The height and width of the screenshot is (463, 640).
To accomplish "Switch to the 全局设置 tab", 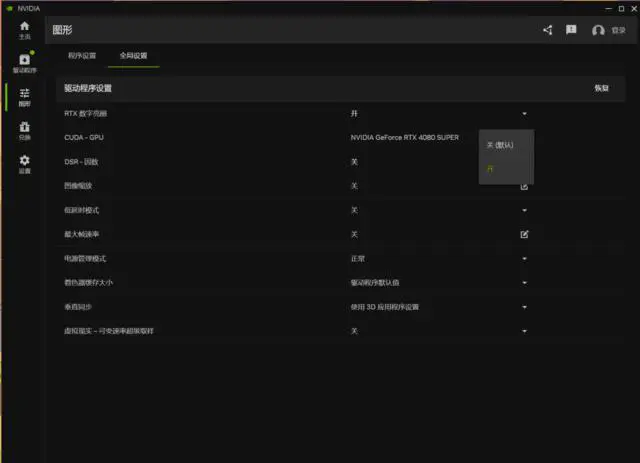I will [x=133, y=56].
